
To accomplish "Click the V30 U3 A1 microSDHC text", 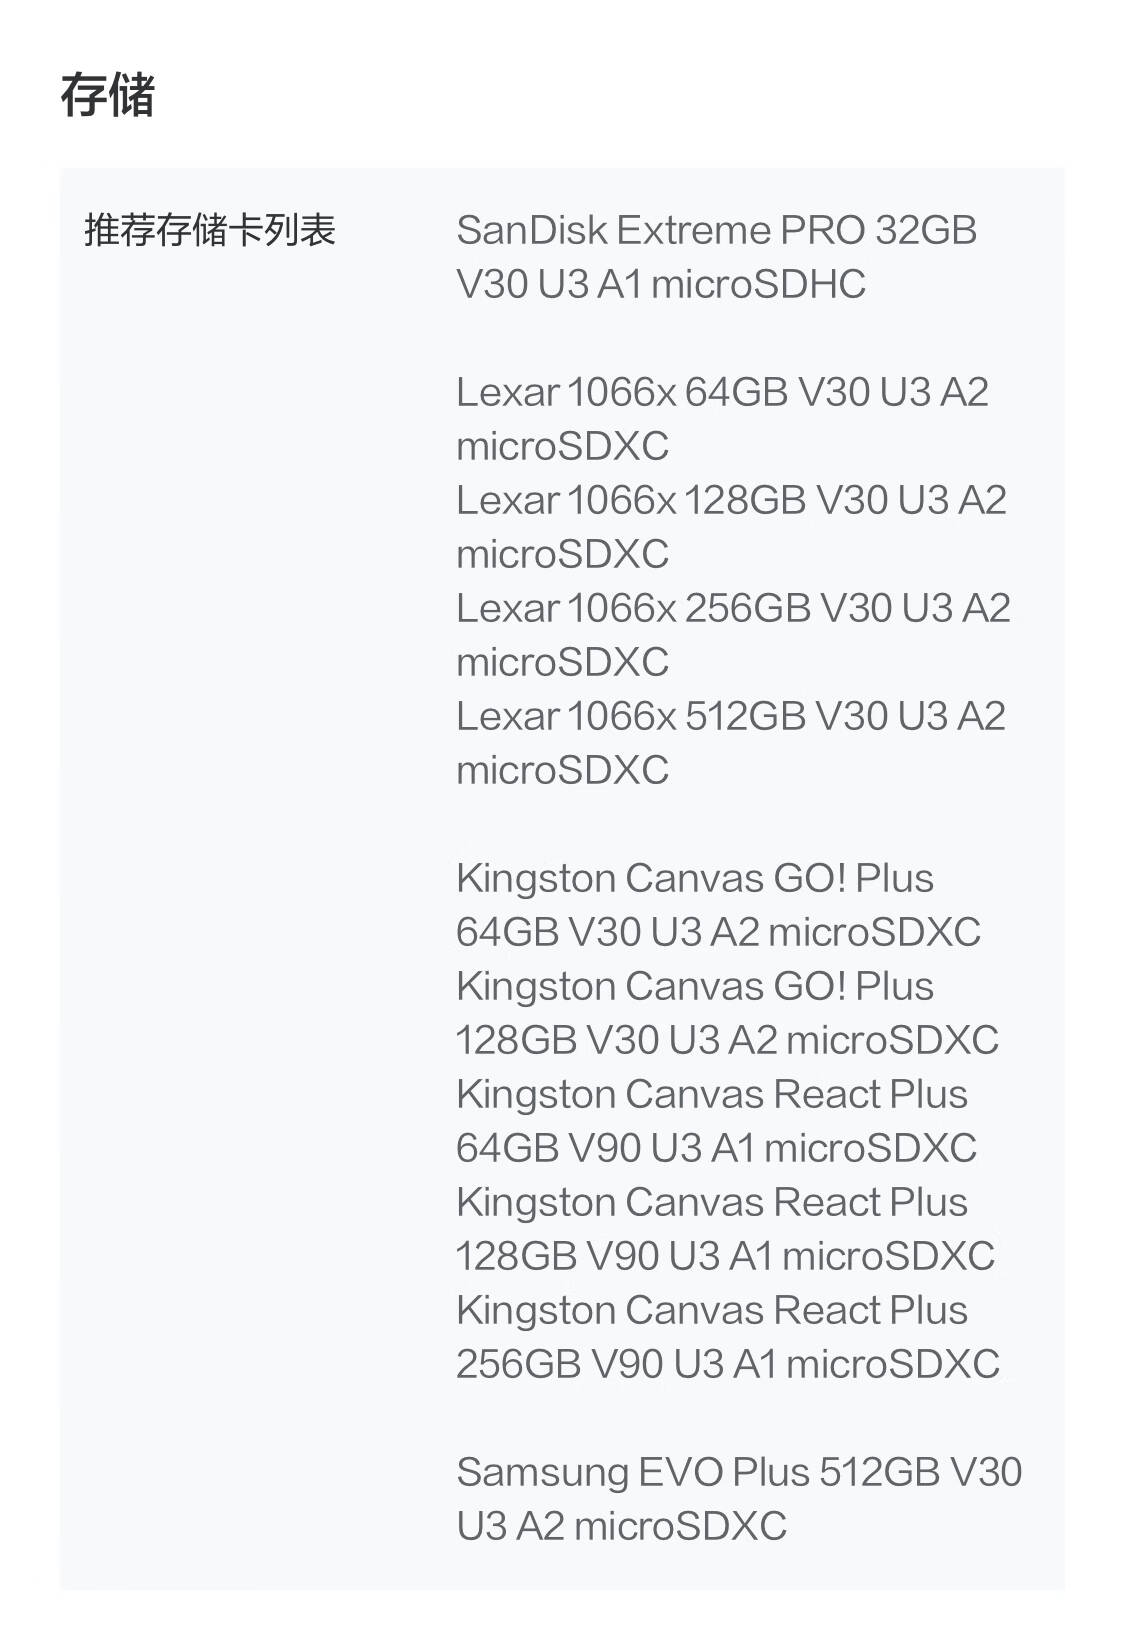I will click(x=661, y=284).
